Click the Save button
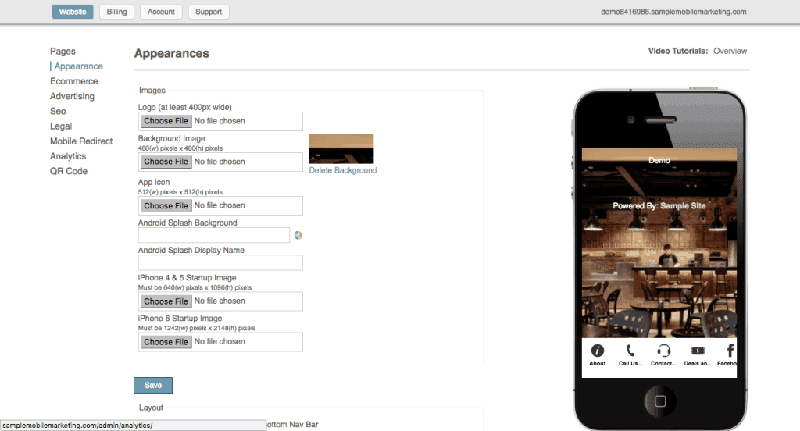This screenshot has height=431, width=800. 153,386
